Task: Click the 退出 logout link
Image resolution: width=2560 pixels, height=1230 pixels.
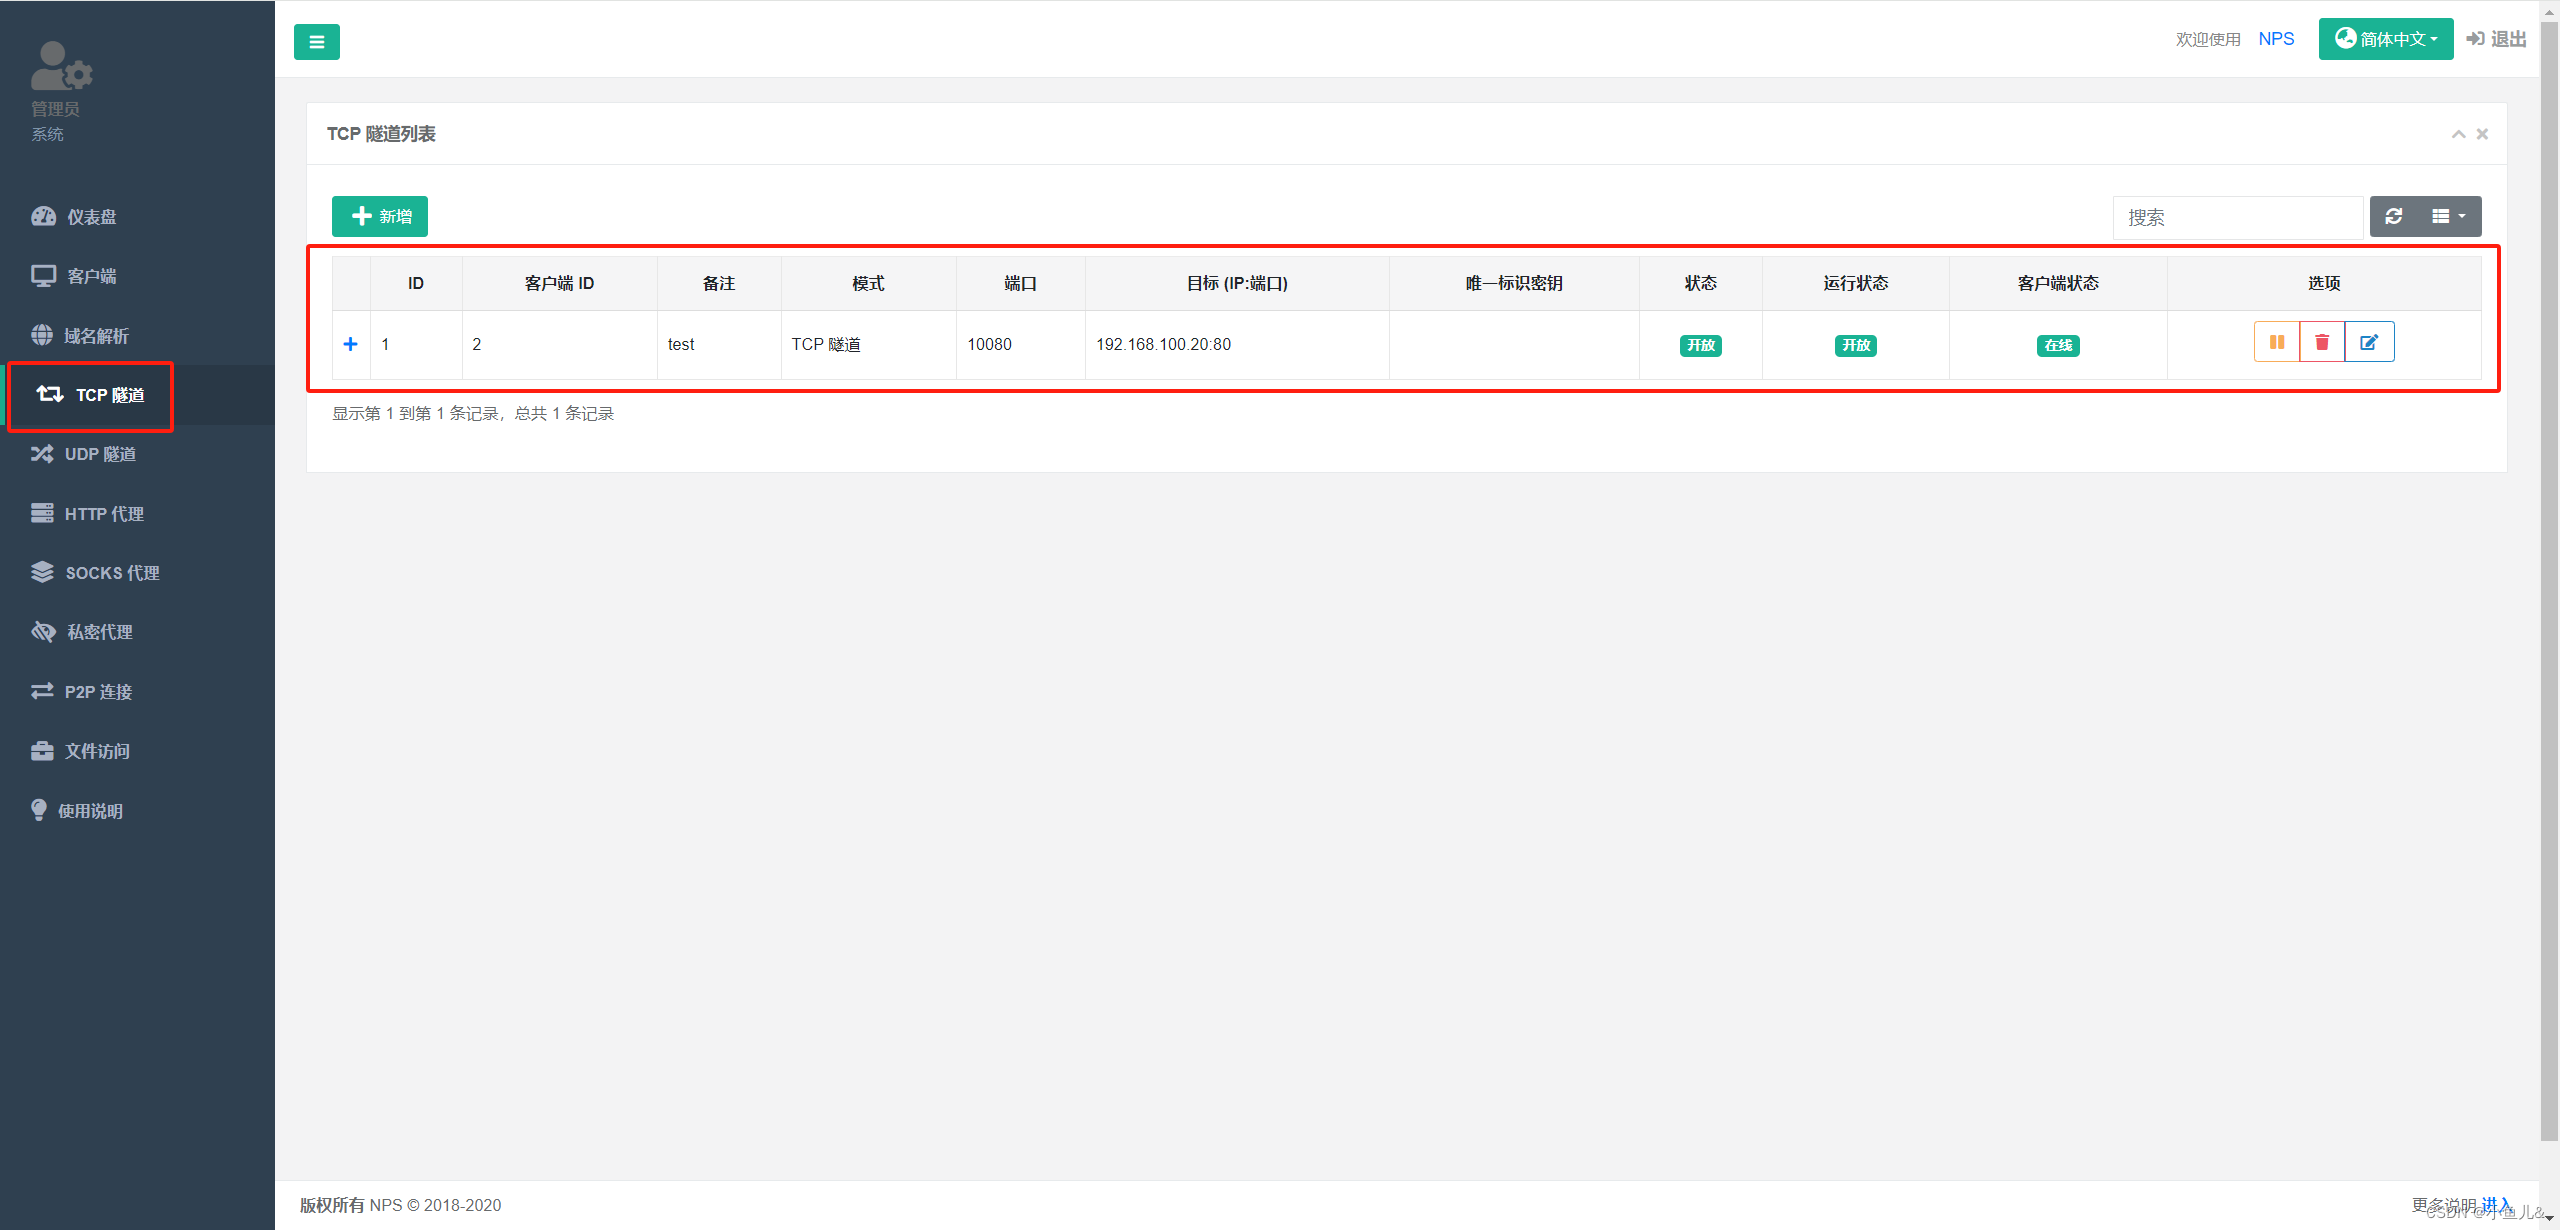Action: pos(2497,39)
